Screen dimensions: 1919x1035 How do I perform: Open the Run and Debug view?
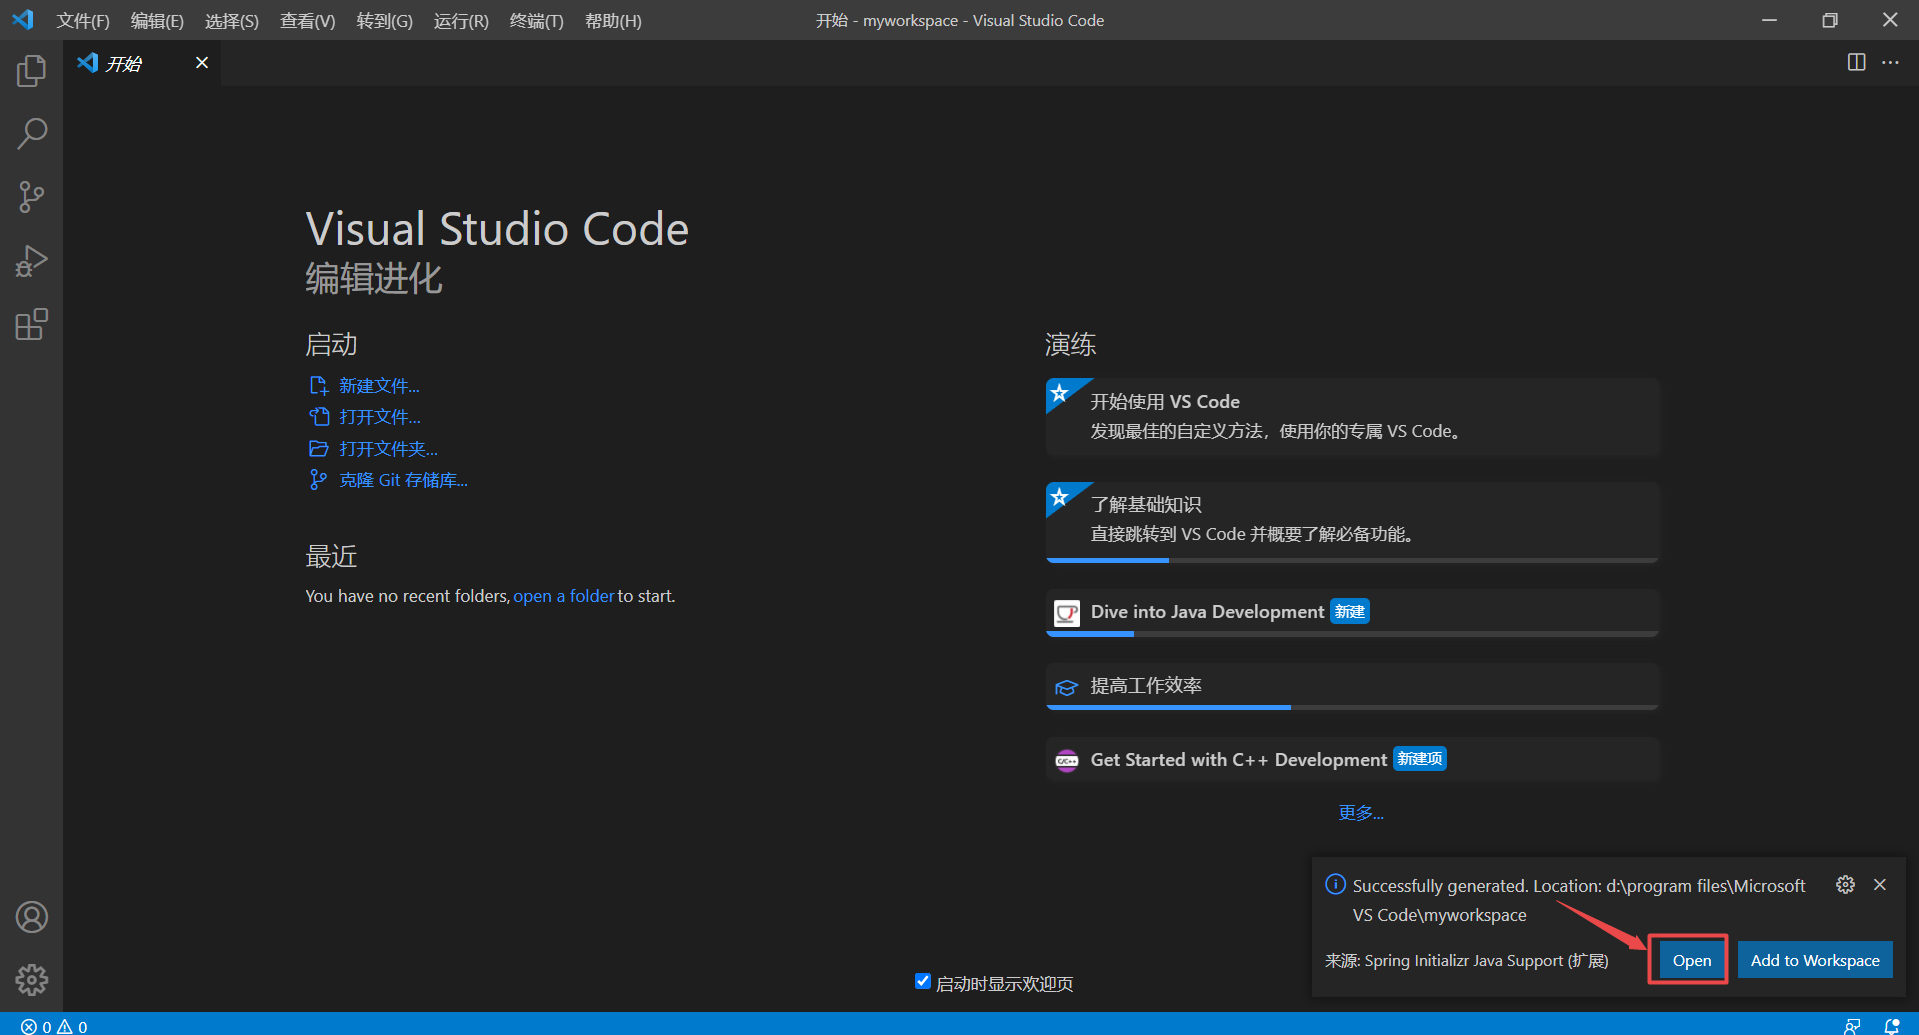(x=31, y=261)
